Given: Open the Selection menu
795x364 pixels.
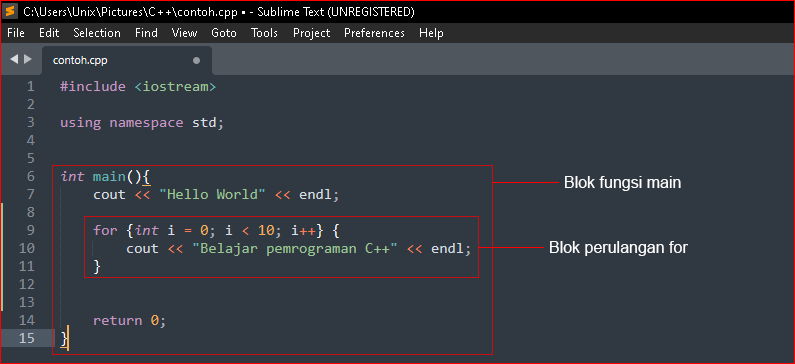Looking at the screenshot, I should pos(97,33).
